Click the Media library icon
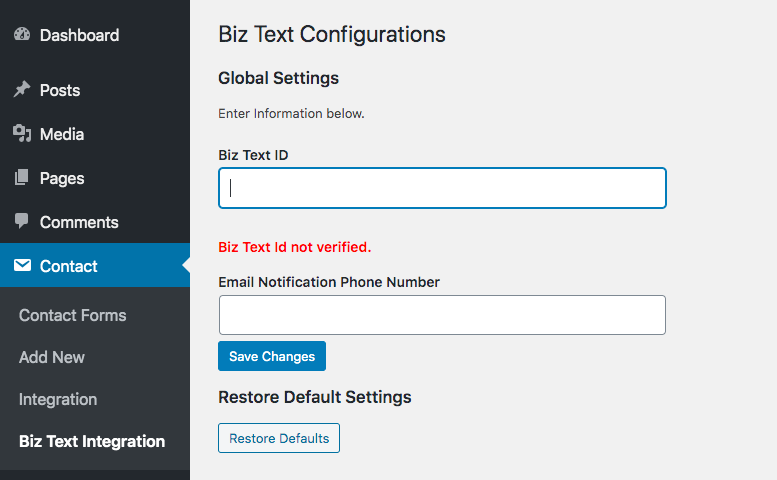This screenshot has height=480, width=777. pos(22,133)
